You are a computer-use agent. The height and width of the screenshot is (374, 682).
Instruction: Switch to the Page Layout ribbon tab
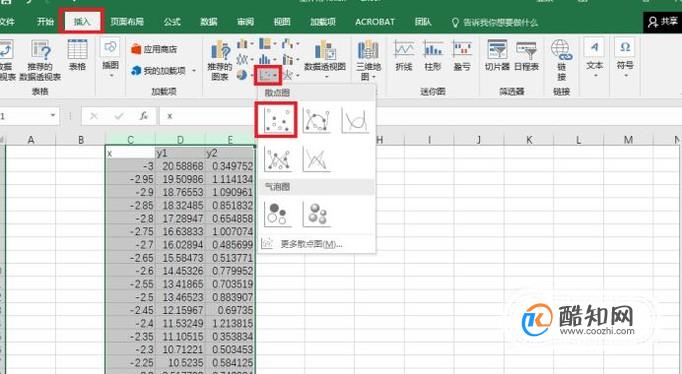click(x=127, y=22)
